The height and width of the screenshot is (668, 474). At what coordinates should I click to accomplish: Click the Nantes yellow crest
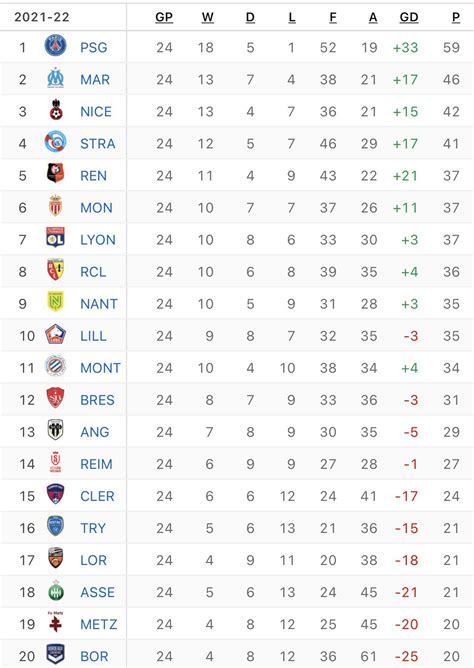(x=55, y=302)
